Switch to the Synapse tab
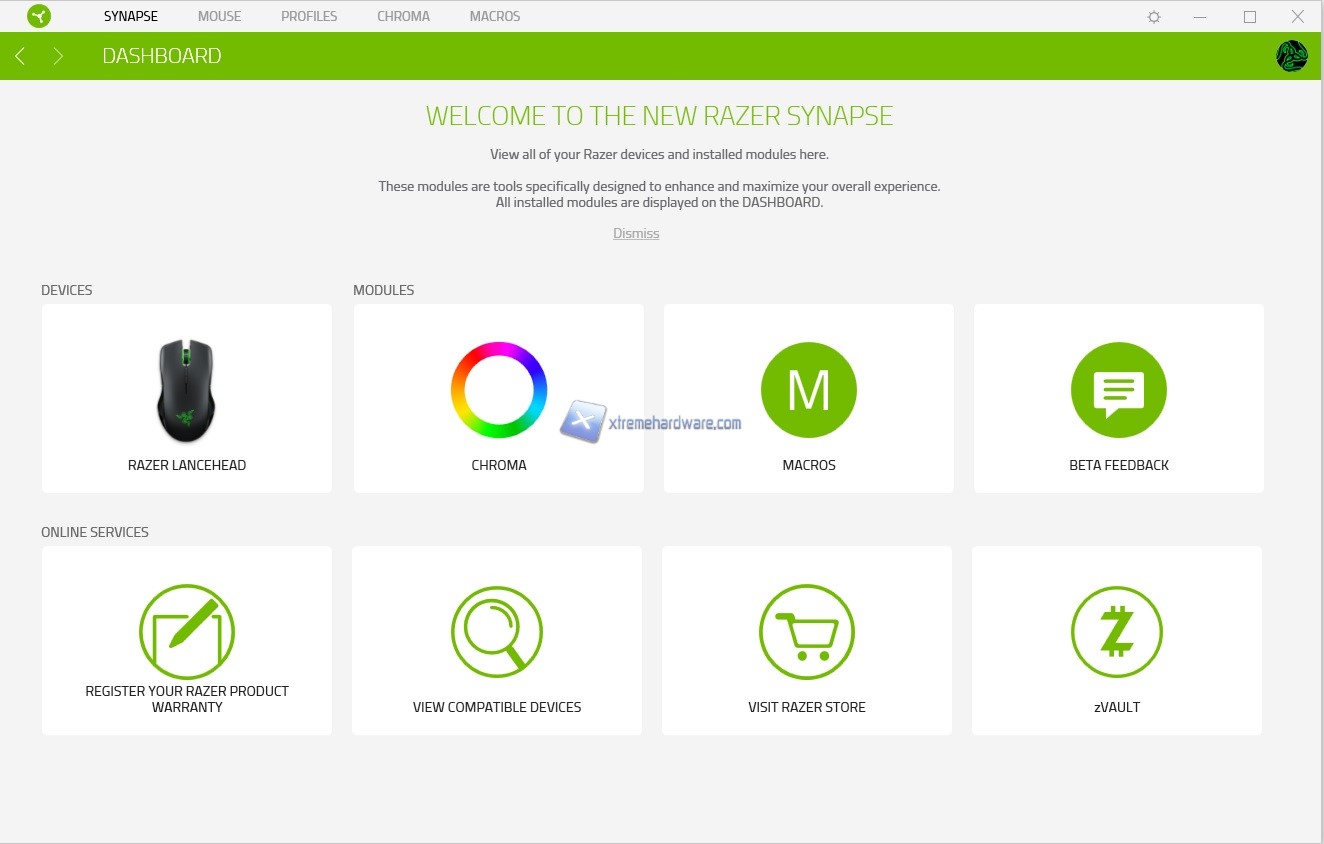 click(131, 16)
